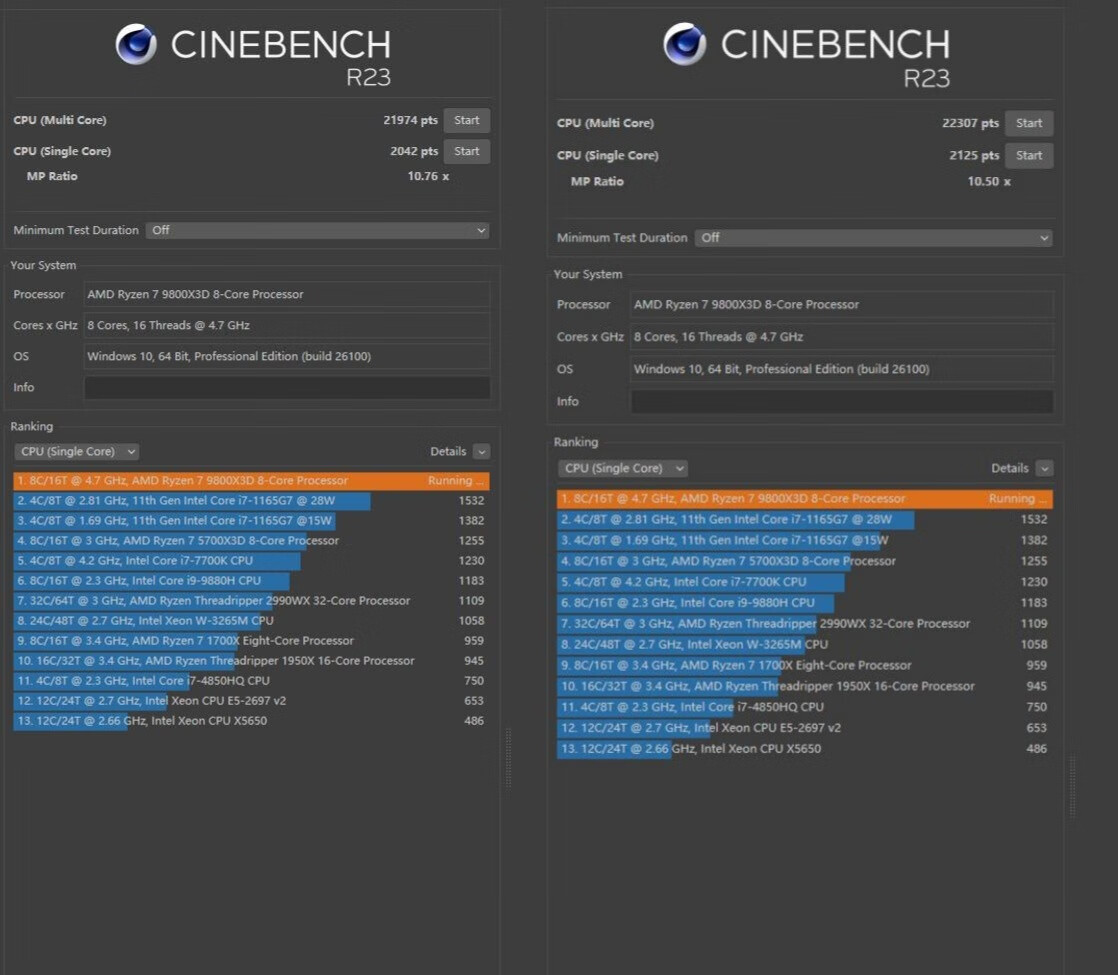Select the Processor field in the left window
Screen dimensions: 1118x975
click(x=287, y=295)
